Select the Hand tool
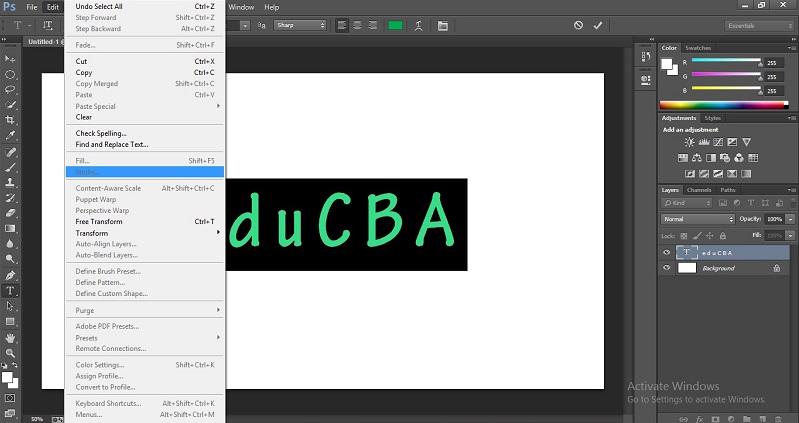The width and height of the screenshot is (799, 423). (10, 338)
